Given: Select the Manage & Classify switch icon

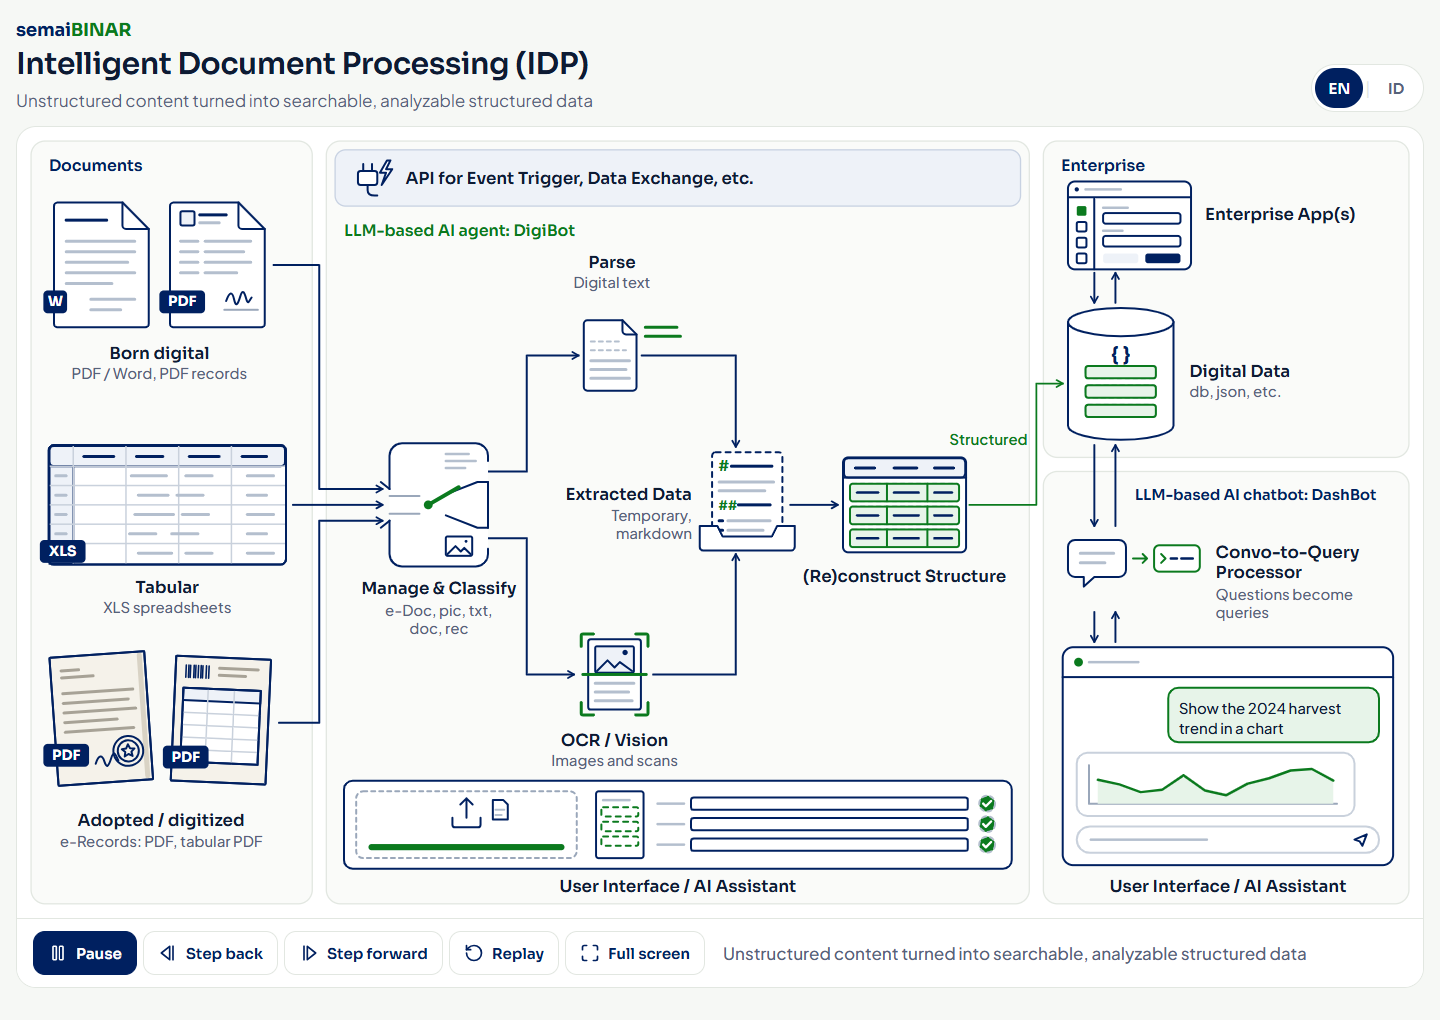Looking at the screenshot, I should 439,505.
